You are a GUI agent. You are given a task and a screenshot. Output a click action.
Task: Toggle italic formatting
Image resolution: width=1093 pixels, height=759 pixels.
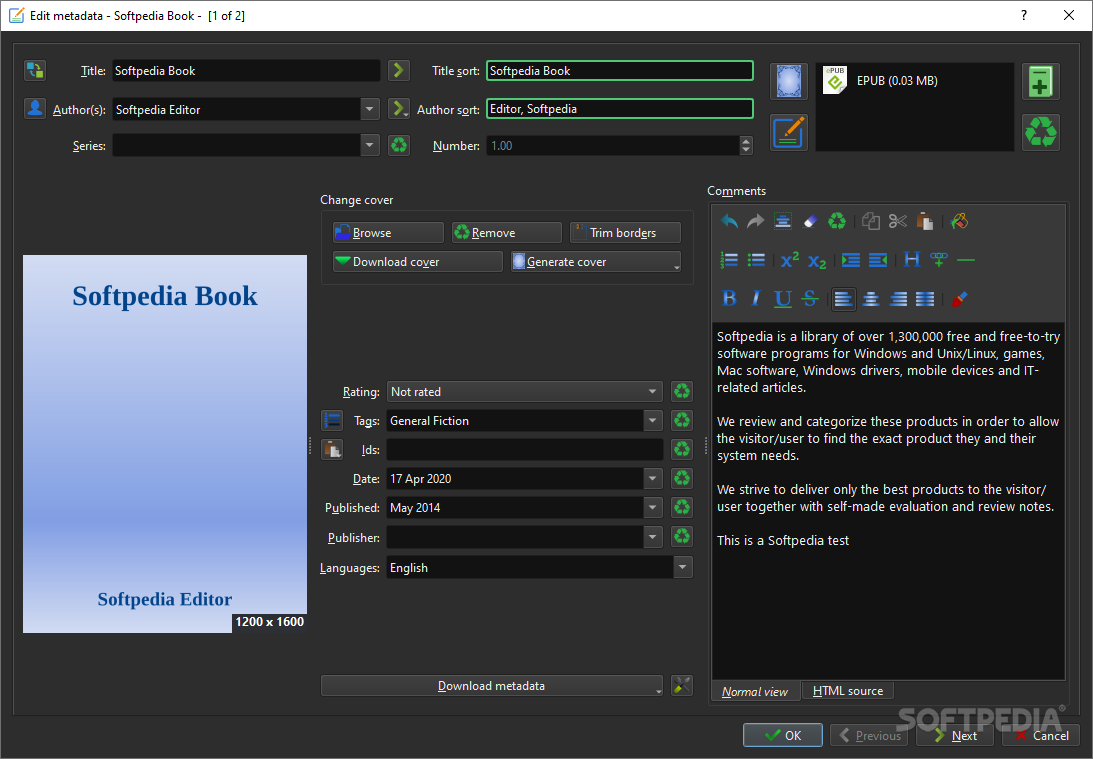756,299
